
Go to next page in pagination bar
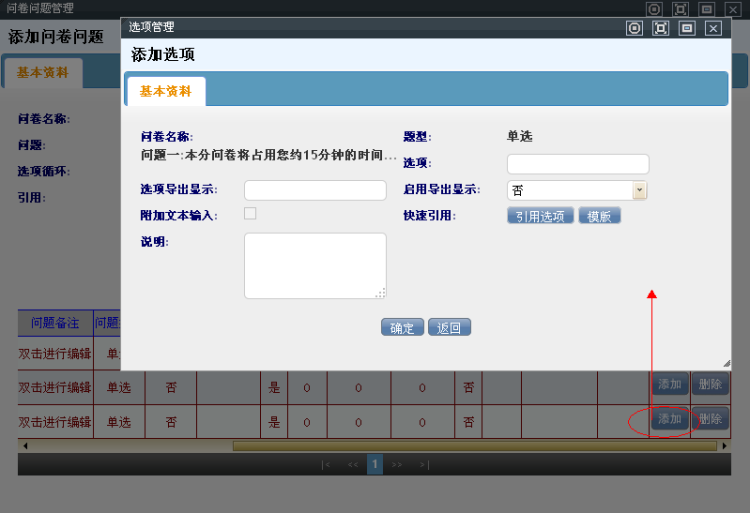tap(397, 465)
